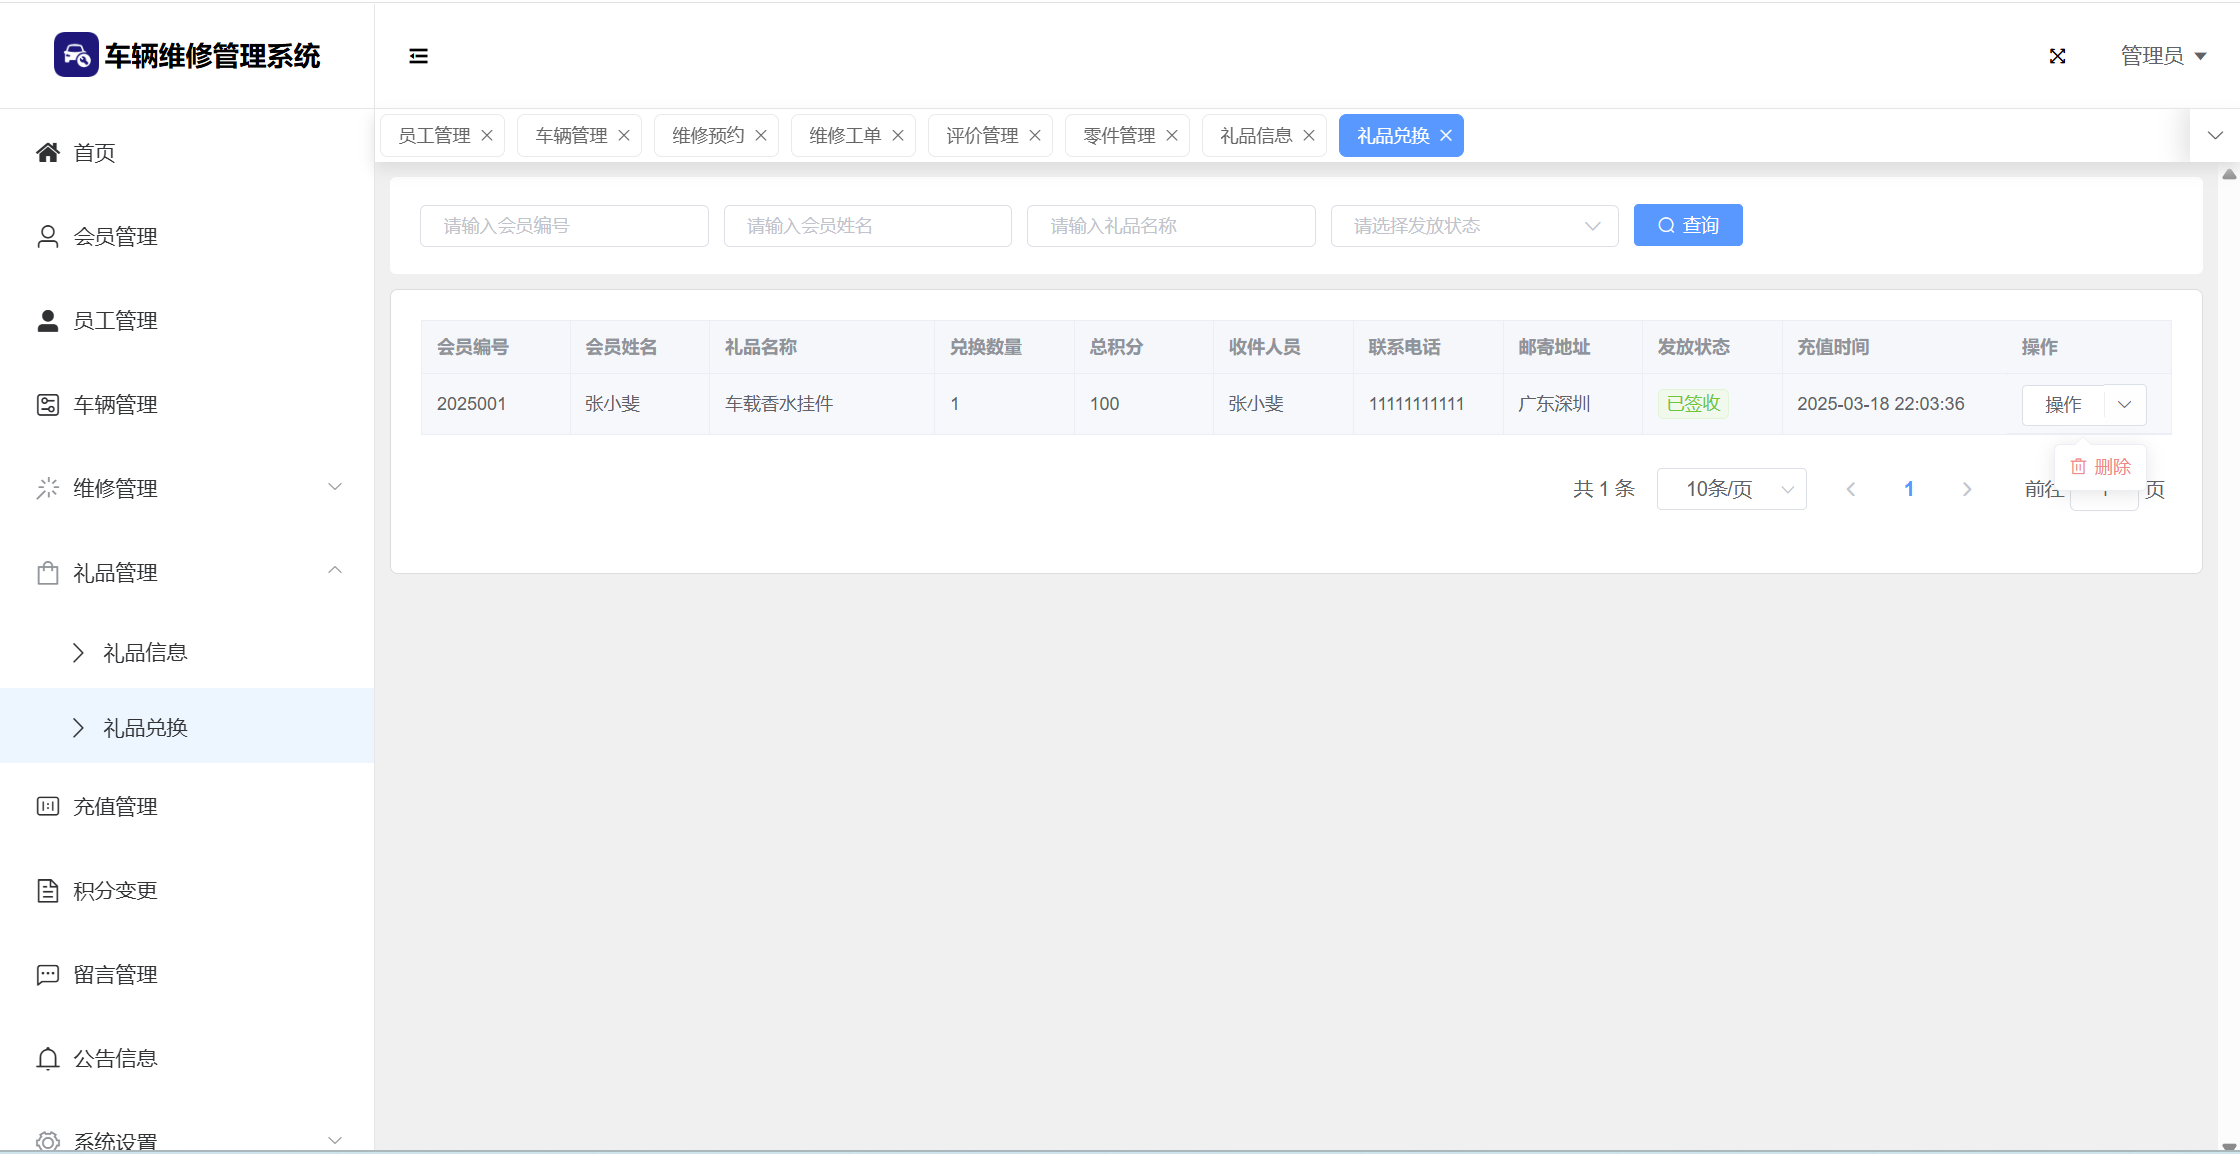The width and height of the screenshot is (2240, 1154).
Task: Switch to the 维修工单 tab
Action: point(844,136)
